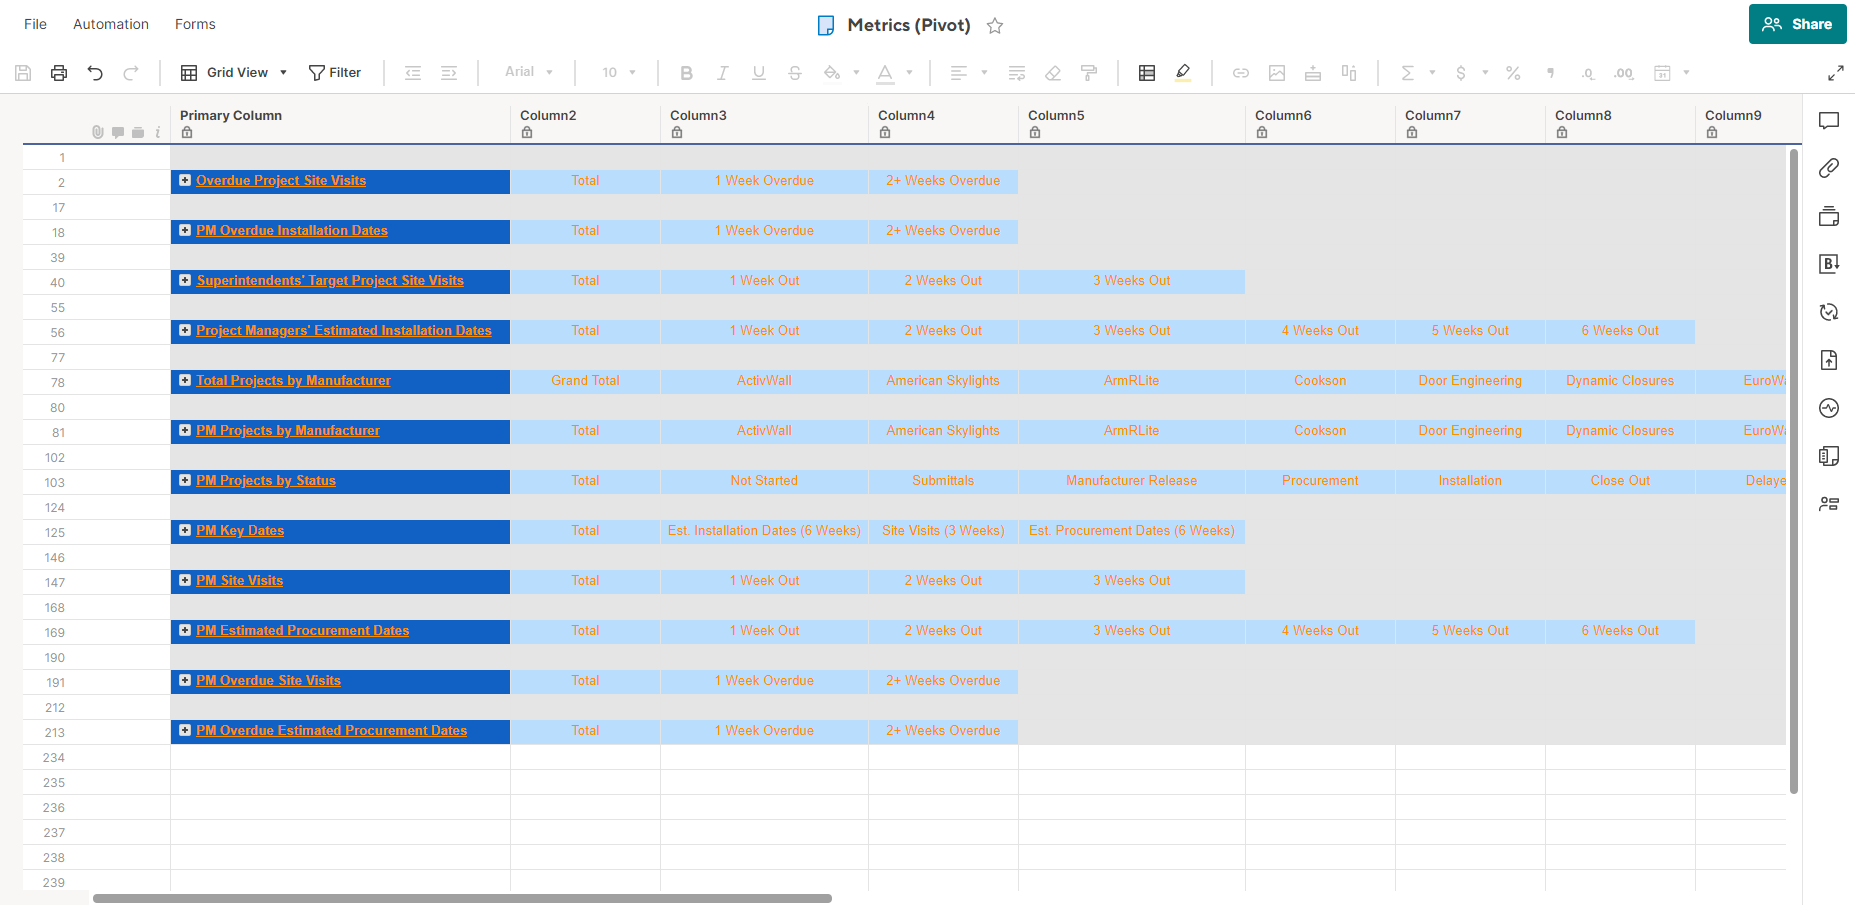Image resolution: width=1855 pixels, height=905 pixels.
Task: Open Work Insights icon in right sidebar
Action: pos(1829,504)
